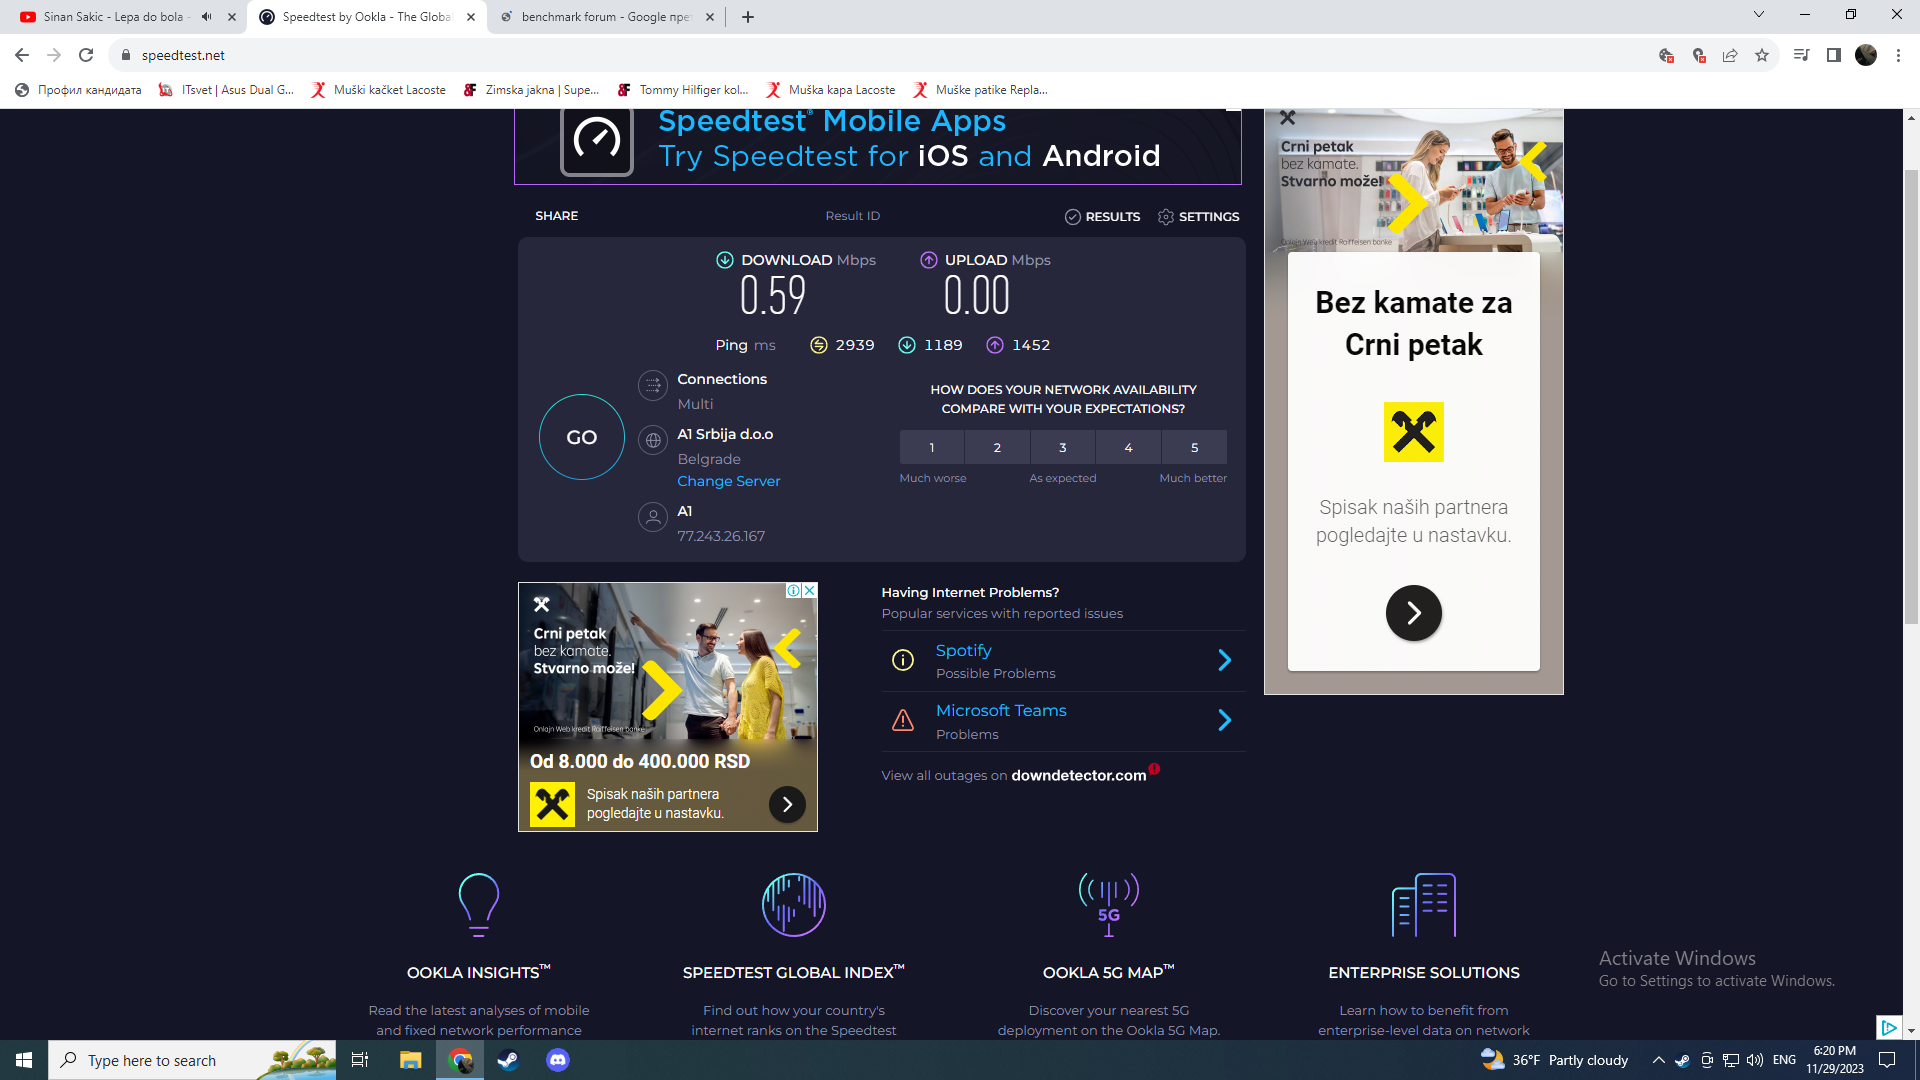Screen dimensions: 1920x1080
Task: Click the globe server icon
Action: point(653,440)
